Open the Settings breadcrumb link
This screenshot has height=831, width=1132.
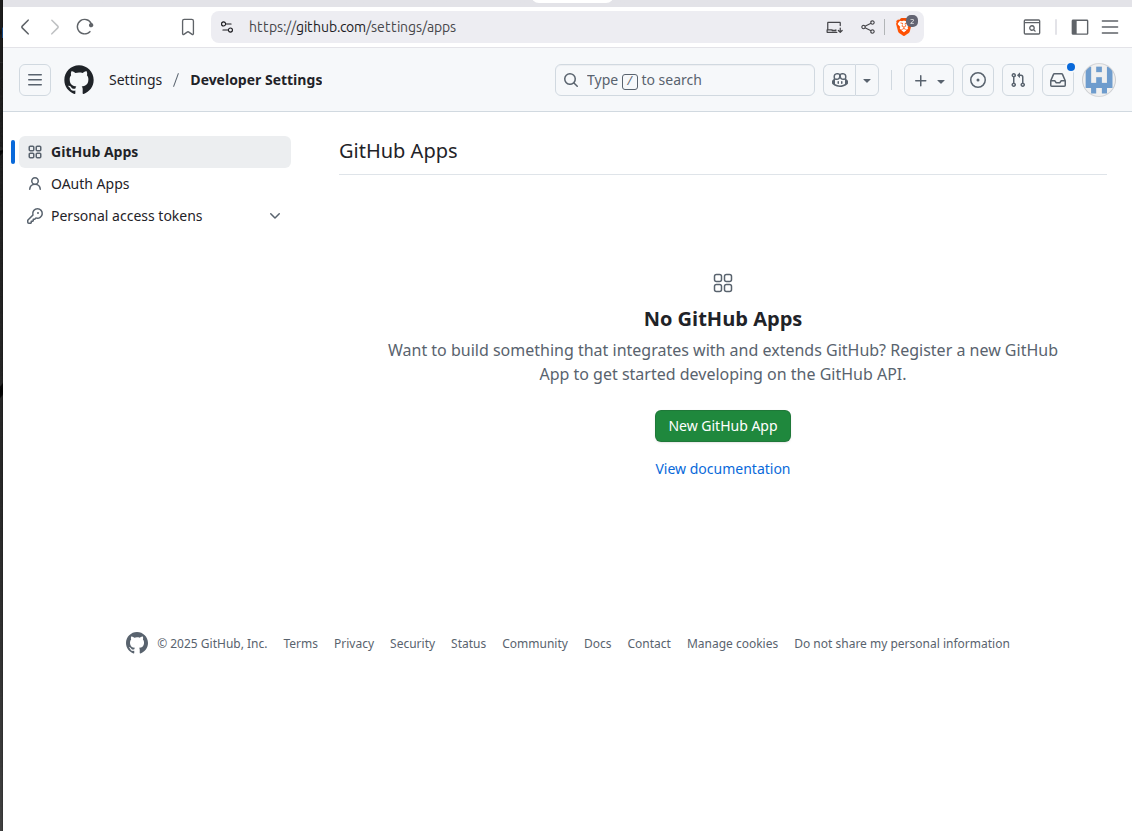pyautogui.click(x=135, y=80)
